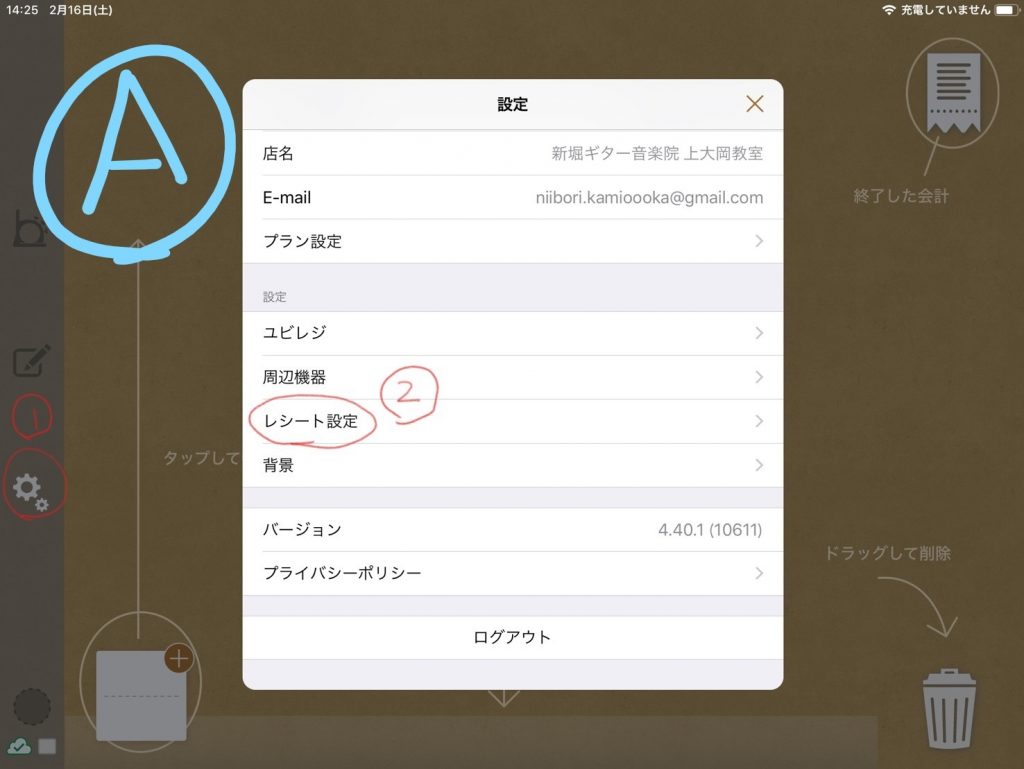Close the 設定 dialog with X
1024x769 pixels.
tap(755, 104)
